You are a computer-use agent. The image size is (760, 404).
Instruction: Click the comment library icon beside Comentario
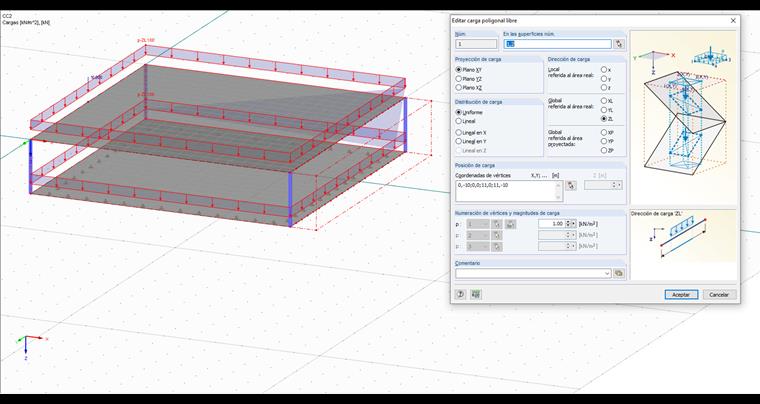pos(618,273)
